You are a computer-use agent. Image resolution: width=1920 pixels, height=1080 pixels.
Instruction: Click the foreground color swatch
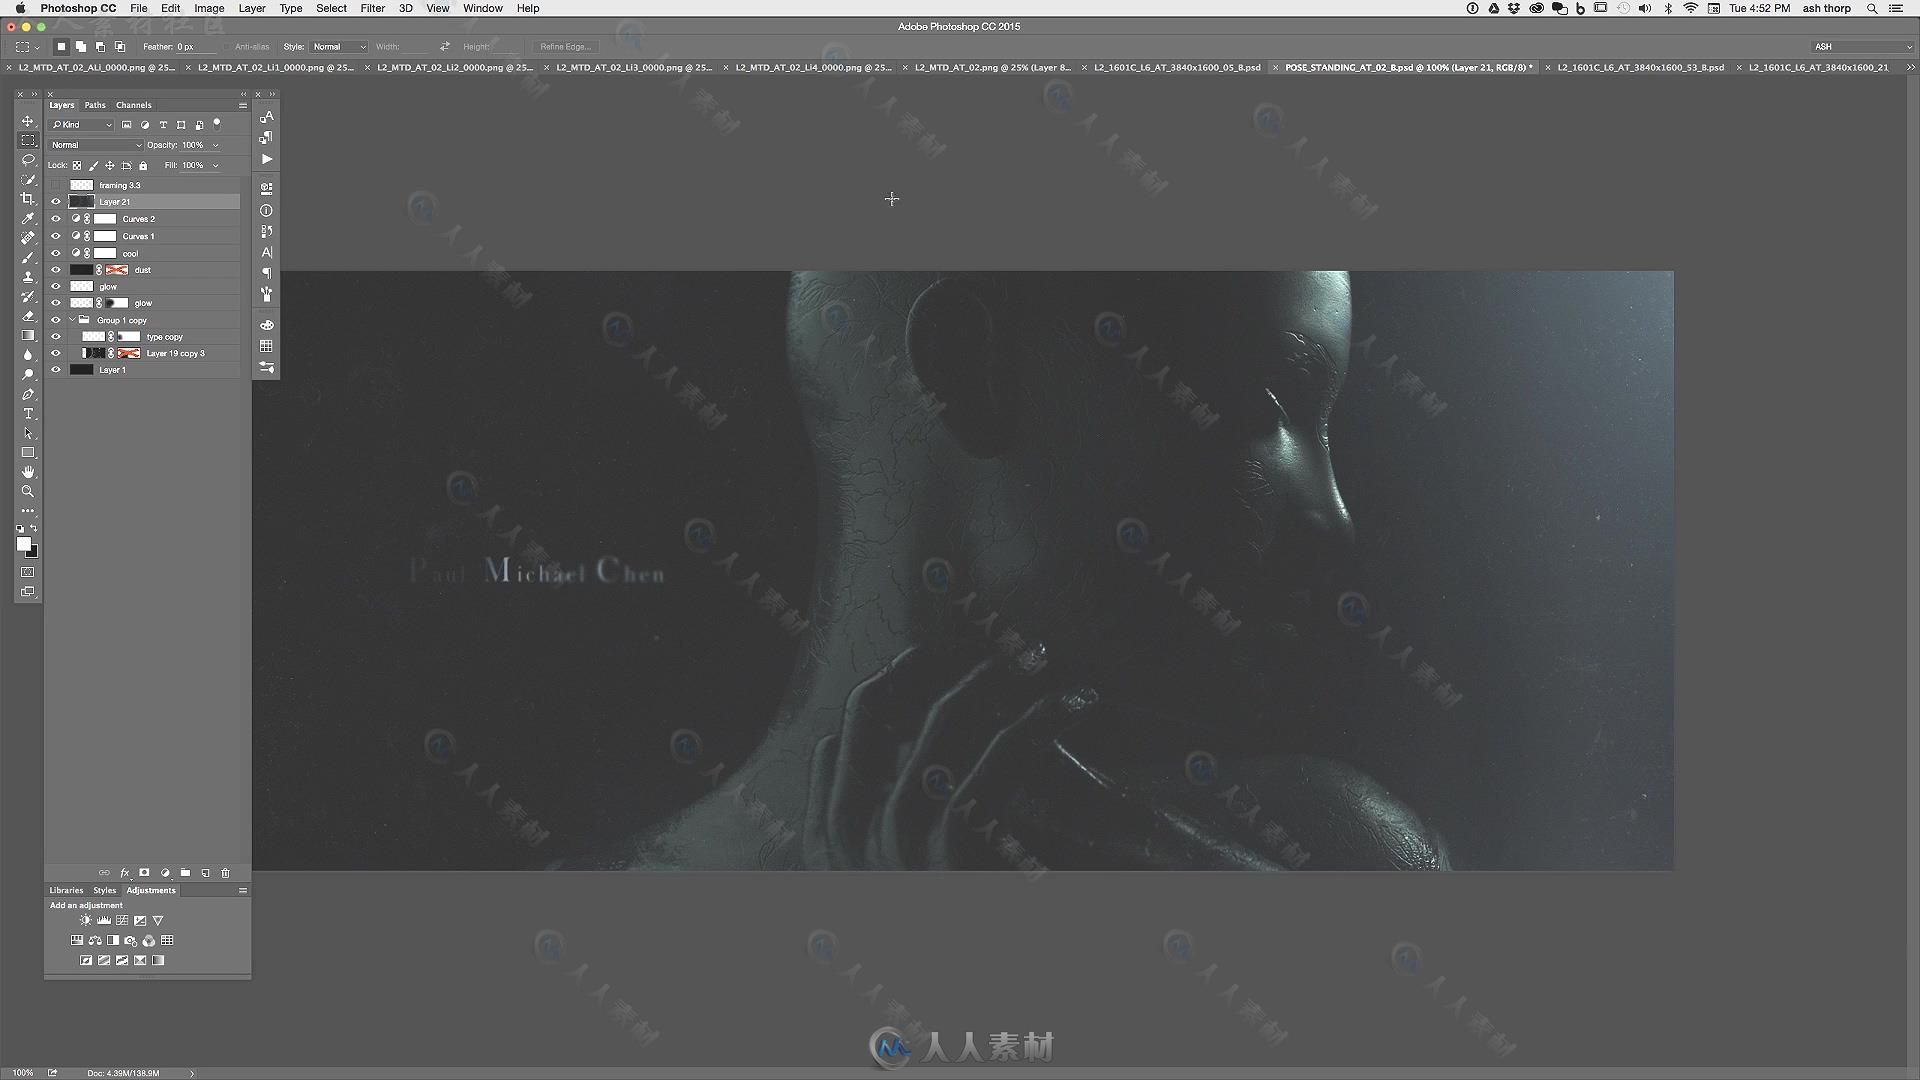click(x=23, y=544)
